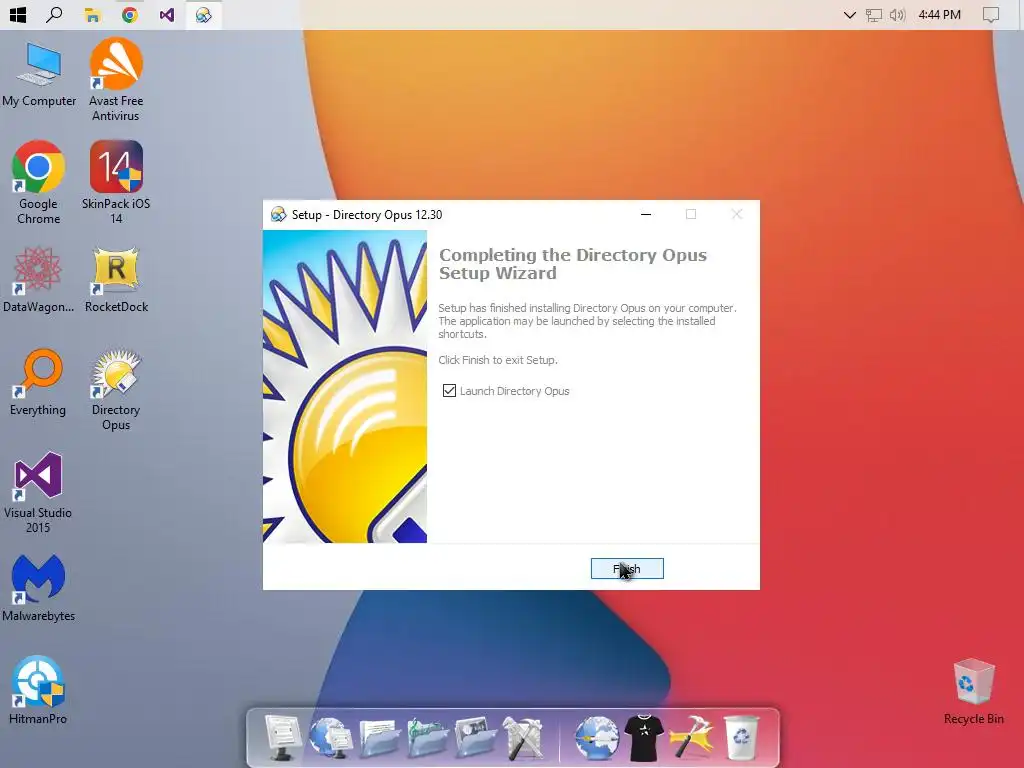
Task: Click the network status tray icon
Action: pos(874,14)
